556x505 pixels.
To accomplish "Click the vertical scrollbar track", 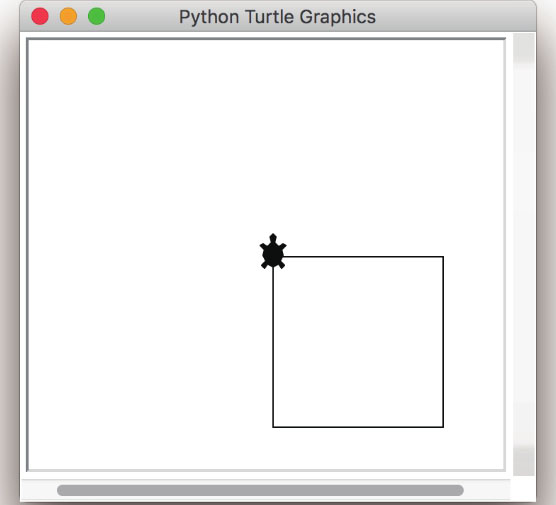I will [524, 255].
